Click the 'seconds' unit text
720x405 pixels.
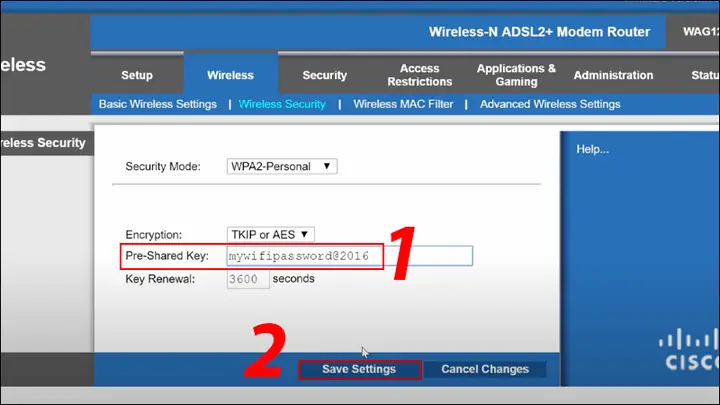point(293,279)
